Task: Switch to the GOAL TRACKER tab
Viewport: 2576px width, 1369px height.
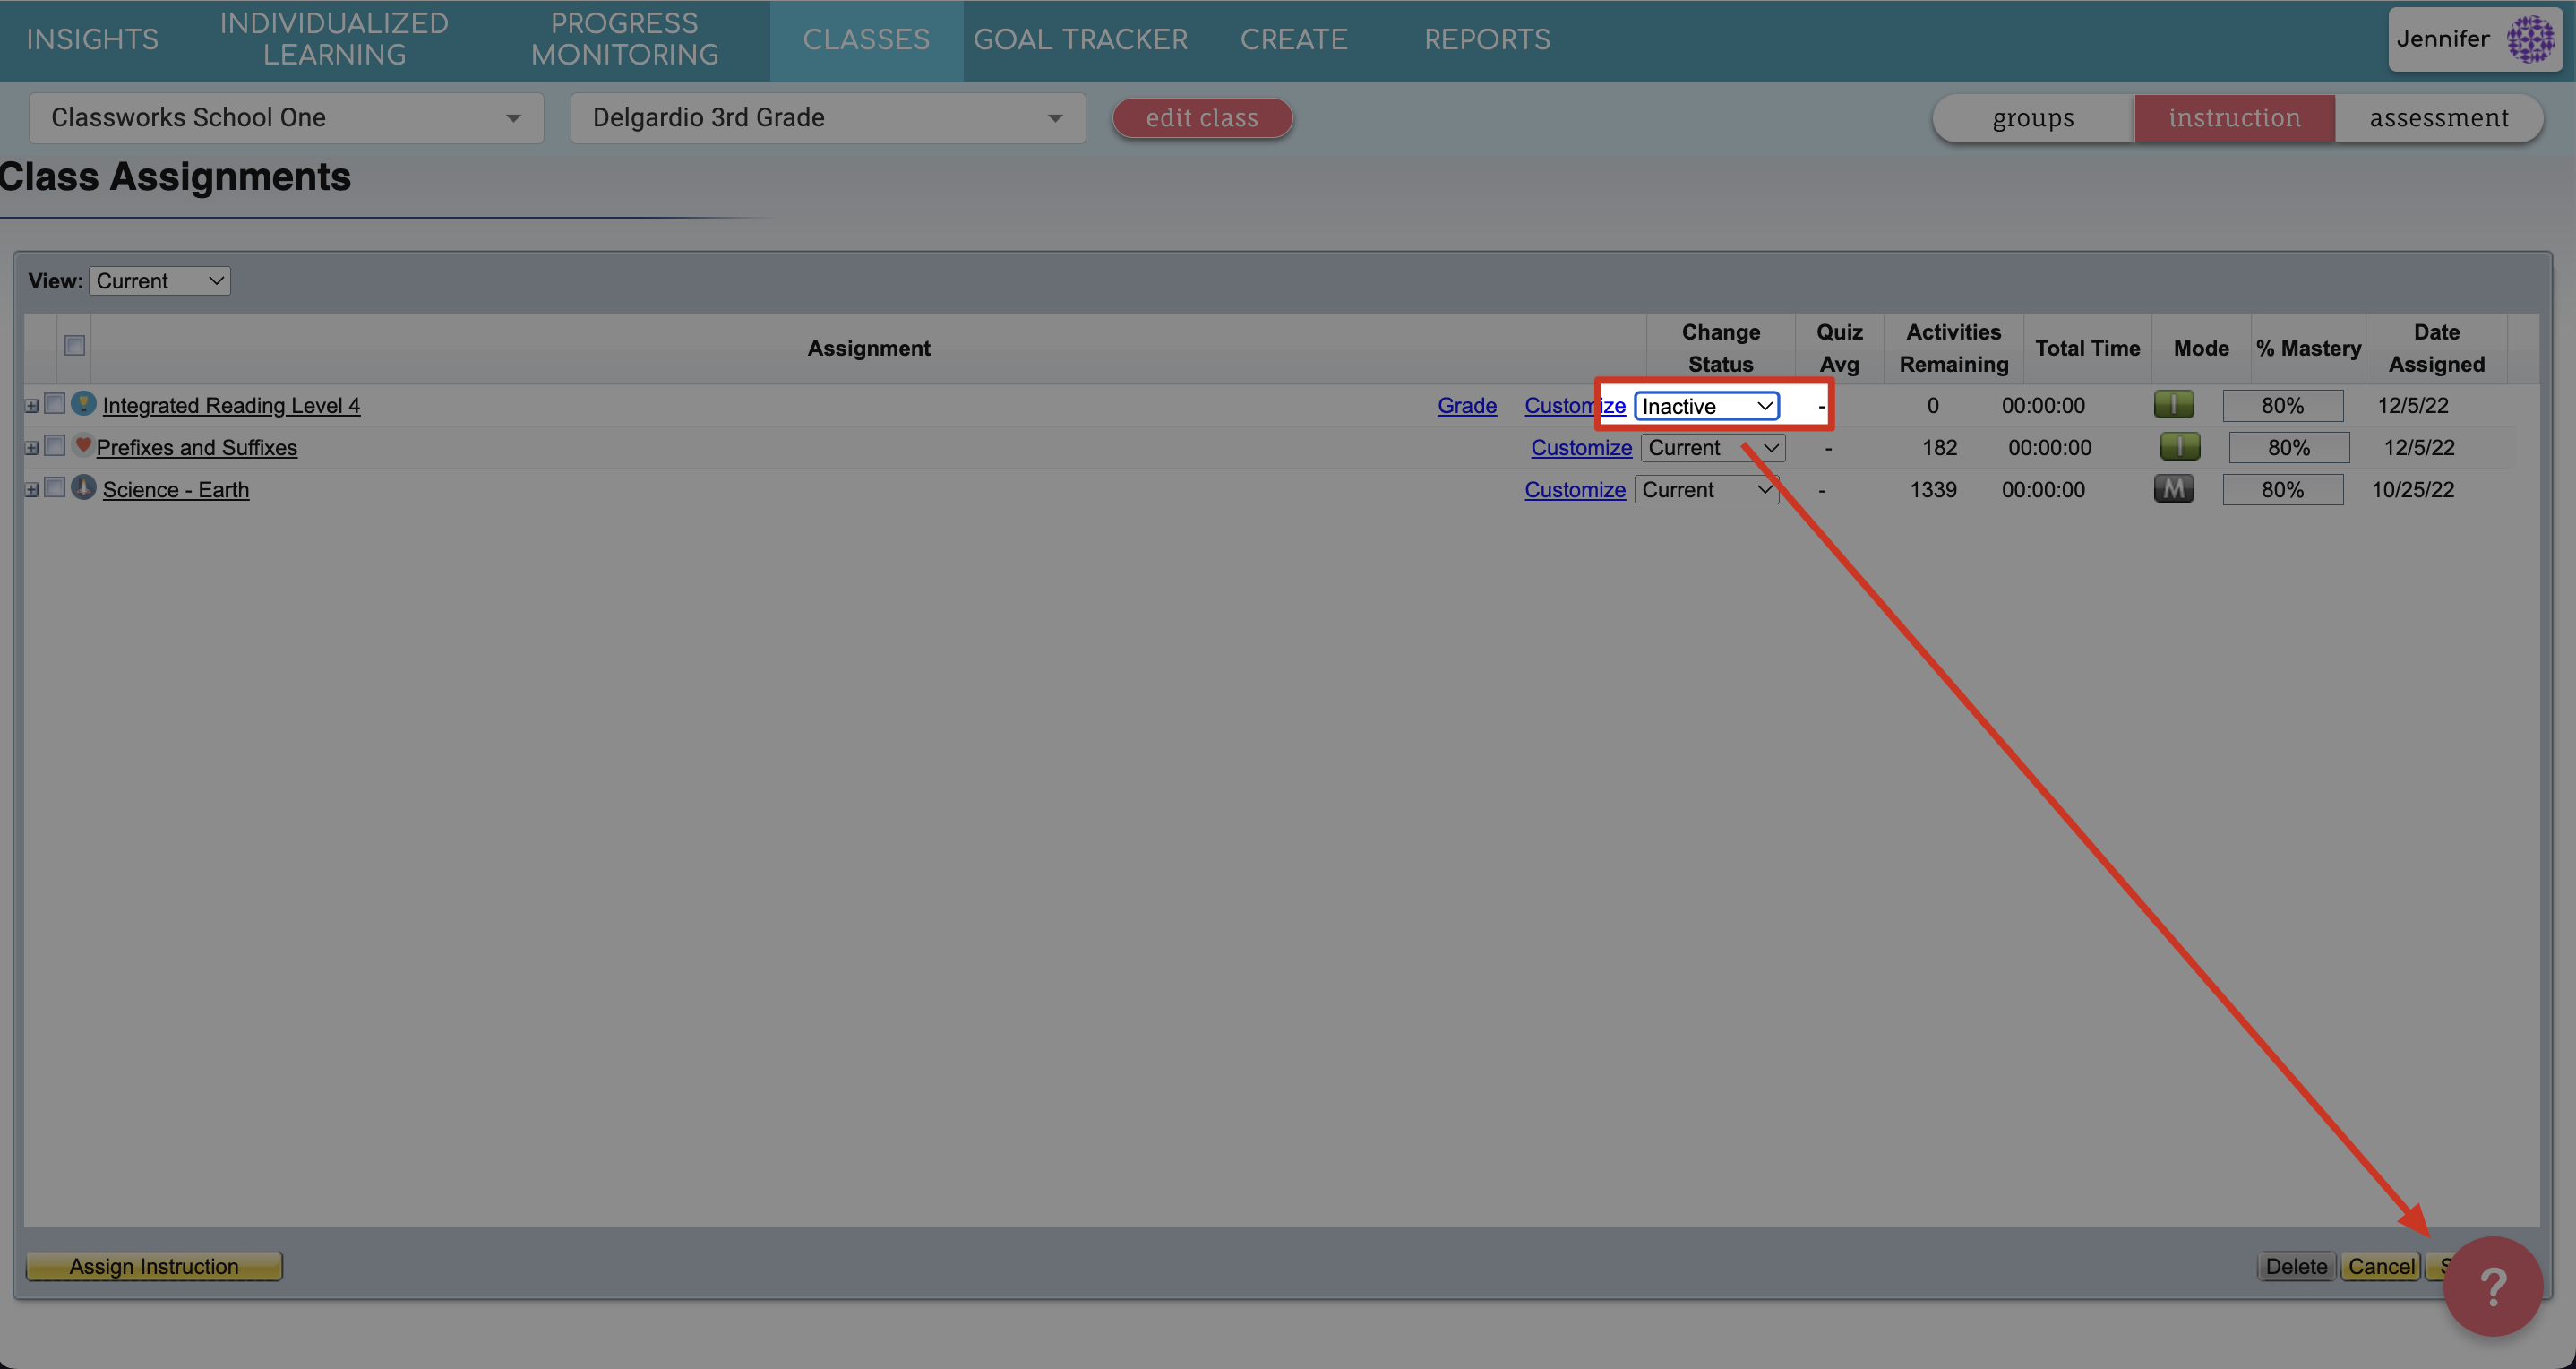Action: [1080, 39]
